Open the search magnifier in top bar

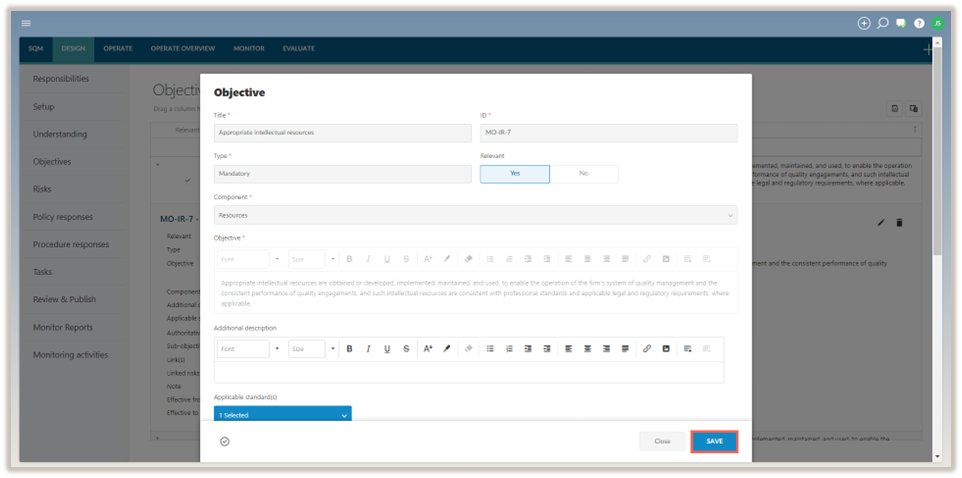point(883,23)
